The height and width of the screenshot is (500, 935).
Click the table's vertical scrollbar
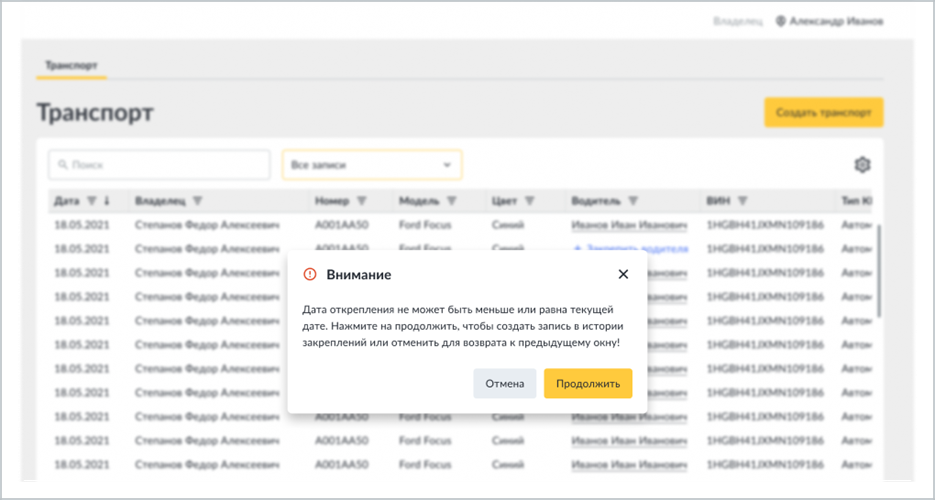[x=880, y=271]
